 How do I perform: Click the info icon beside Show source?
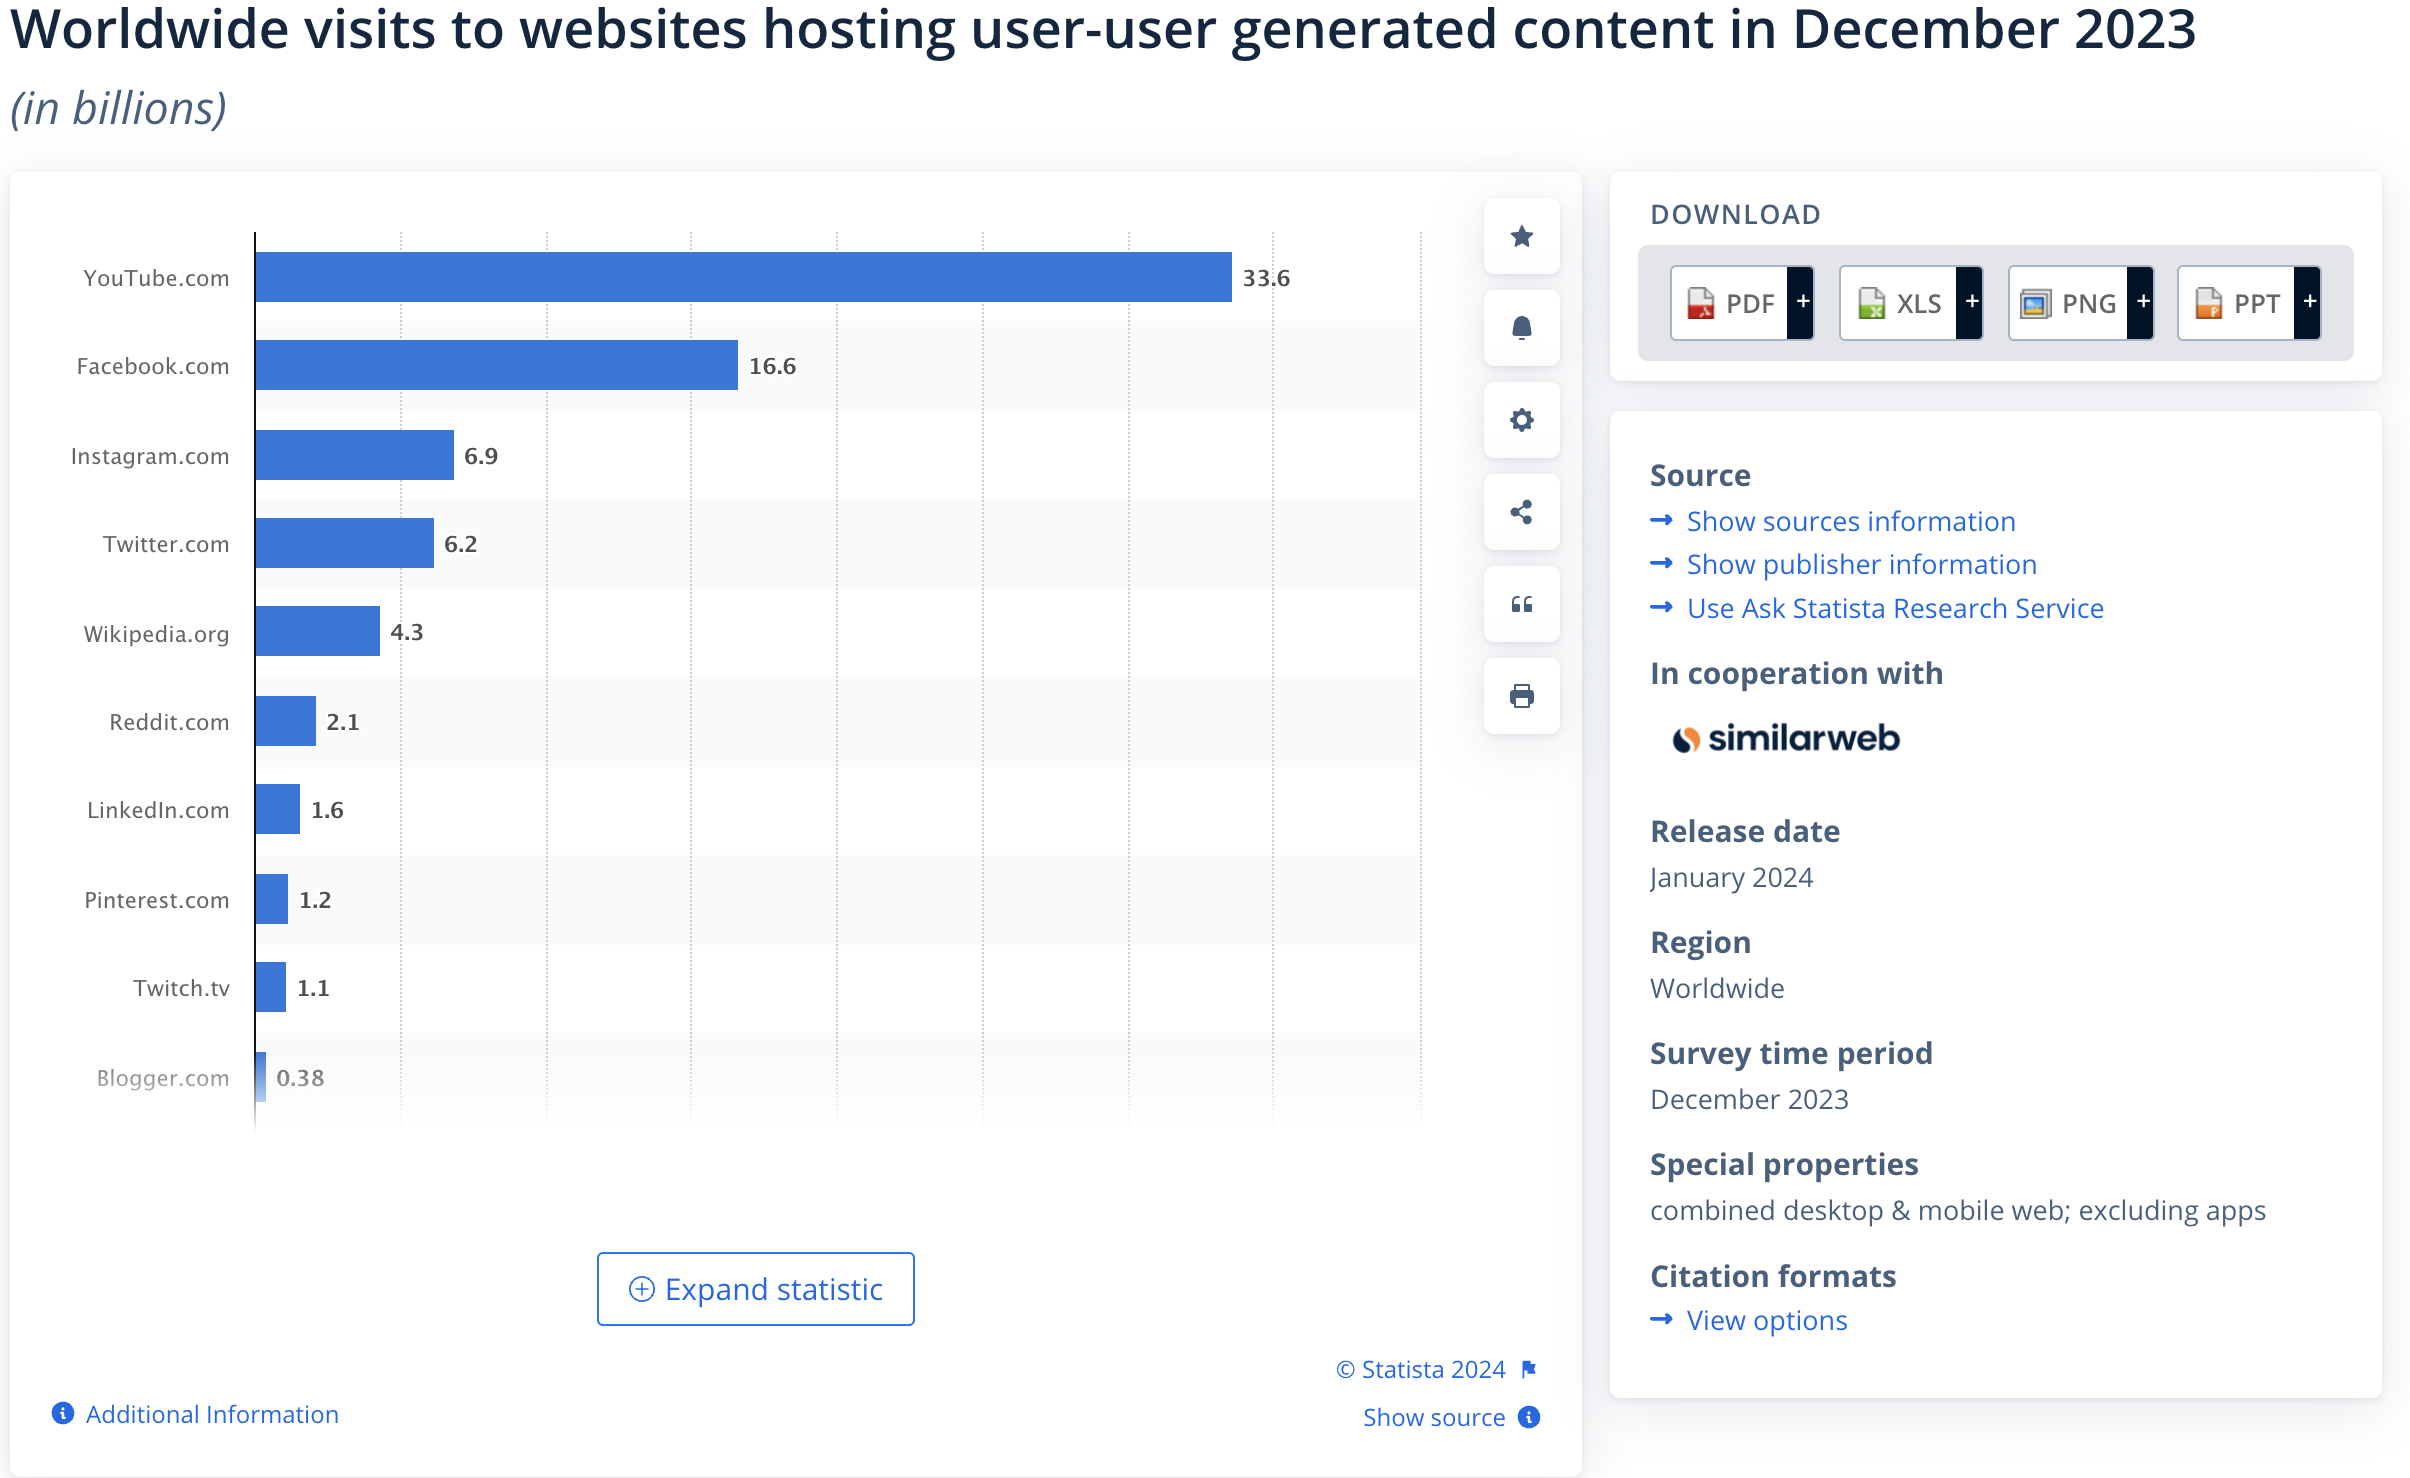pyautogui.click(x=1529, y=1417)
